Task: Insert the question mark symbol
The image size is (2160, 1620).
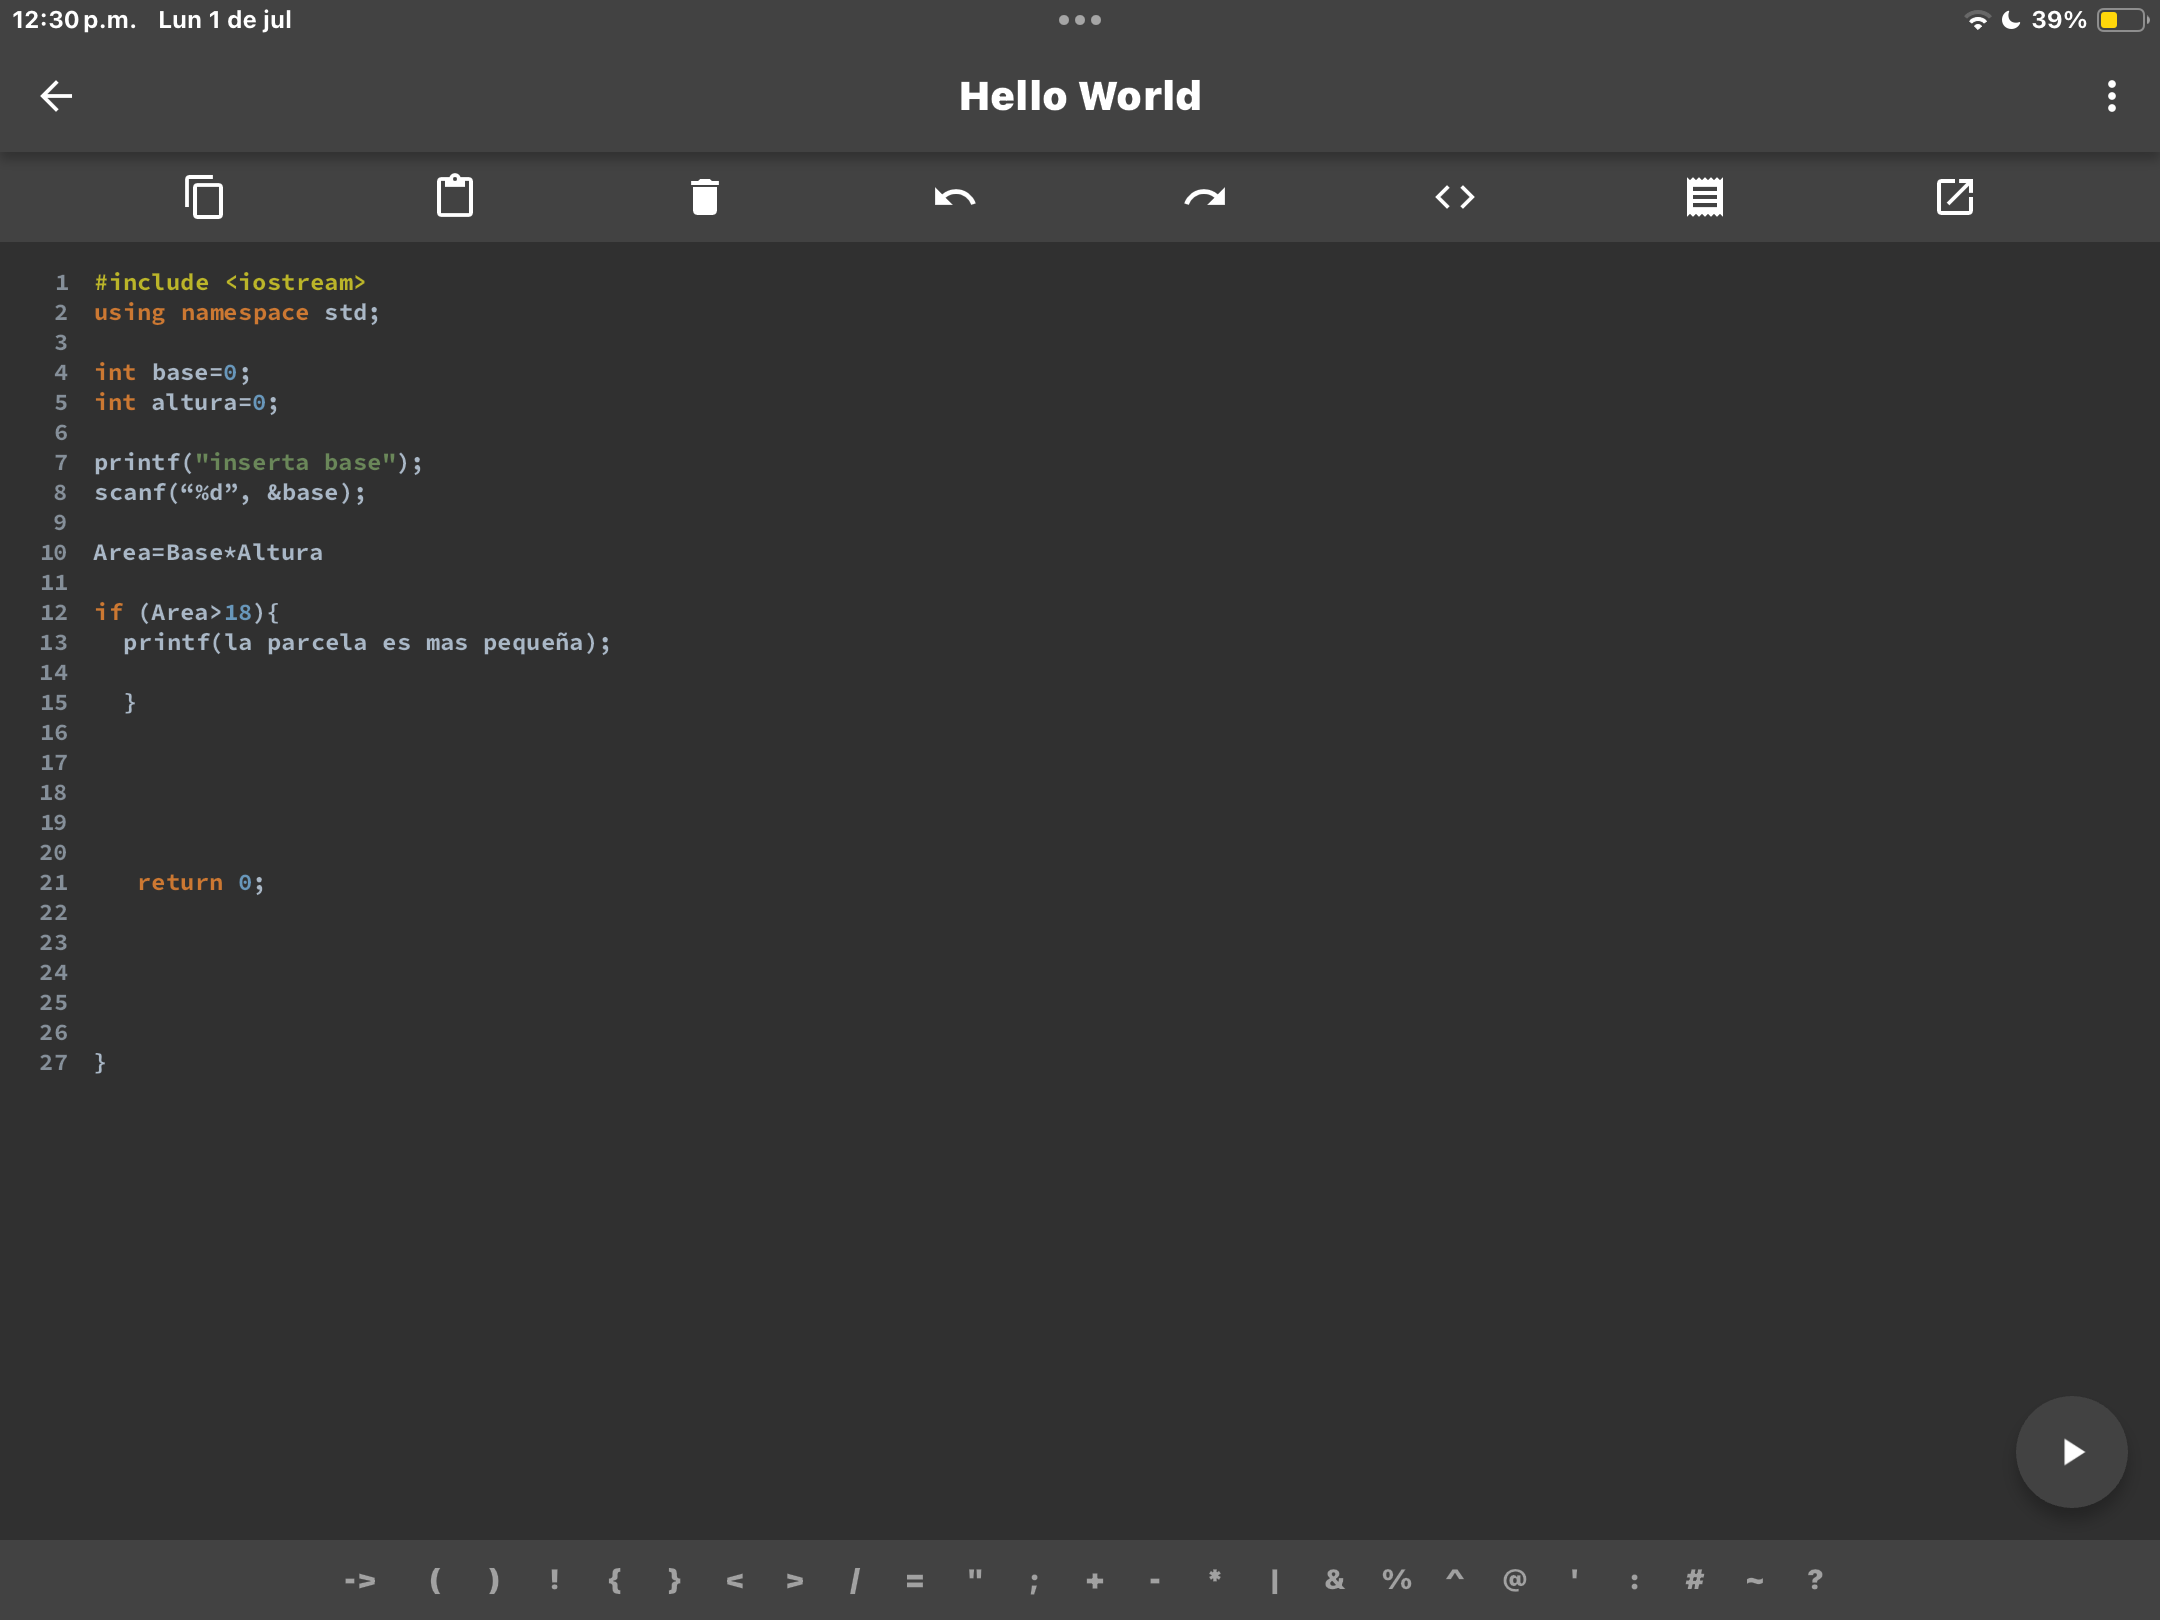Action: tap(1815, 1580)
